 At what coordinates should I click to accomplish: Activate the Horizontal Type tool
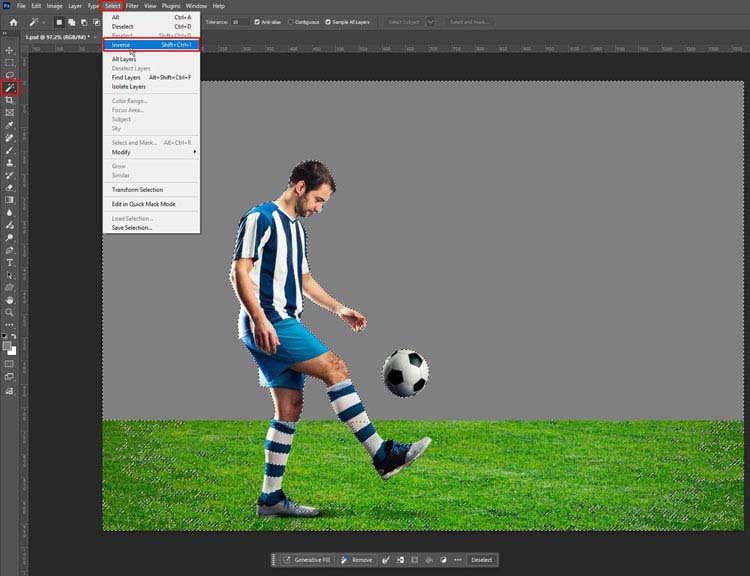click(10, 262)
